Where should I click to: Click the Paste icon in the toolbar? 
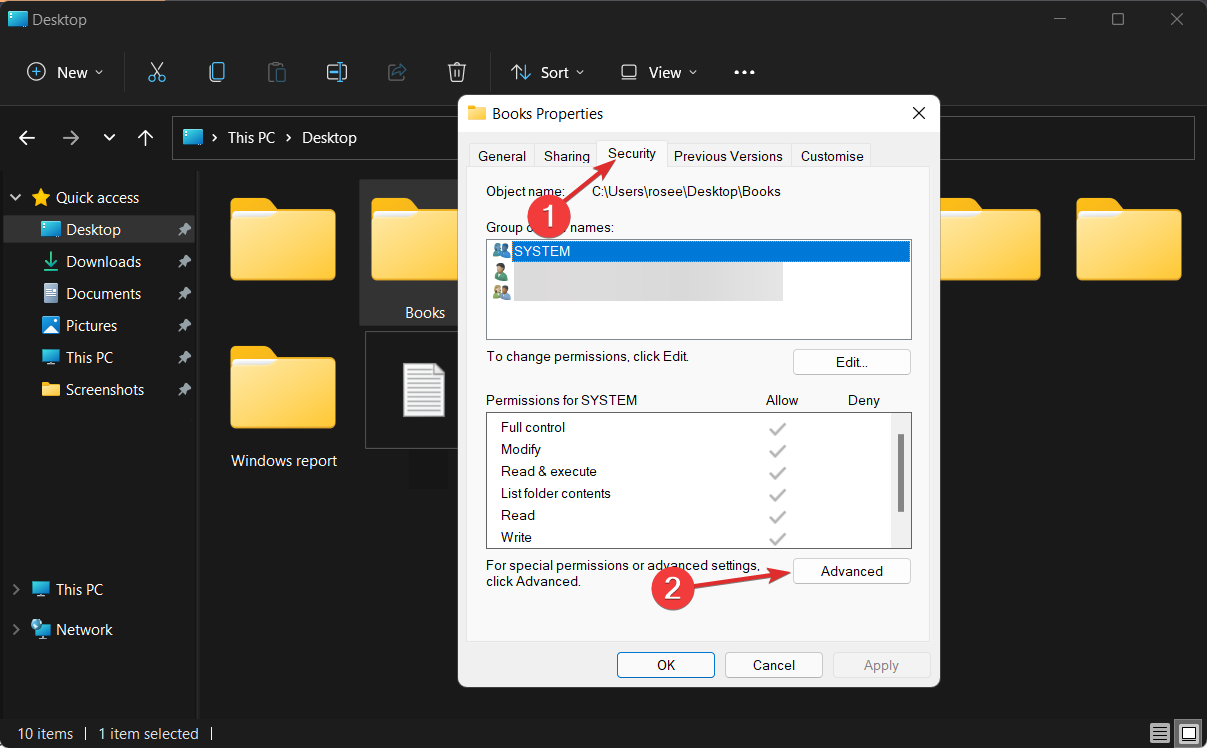pos(277,72)
